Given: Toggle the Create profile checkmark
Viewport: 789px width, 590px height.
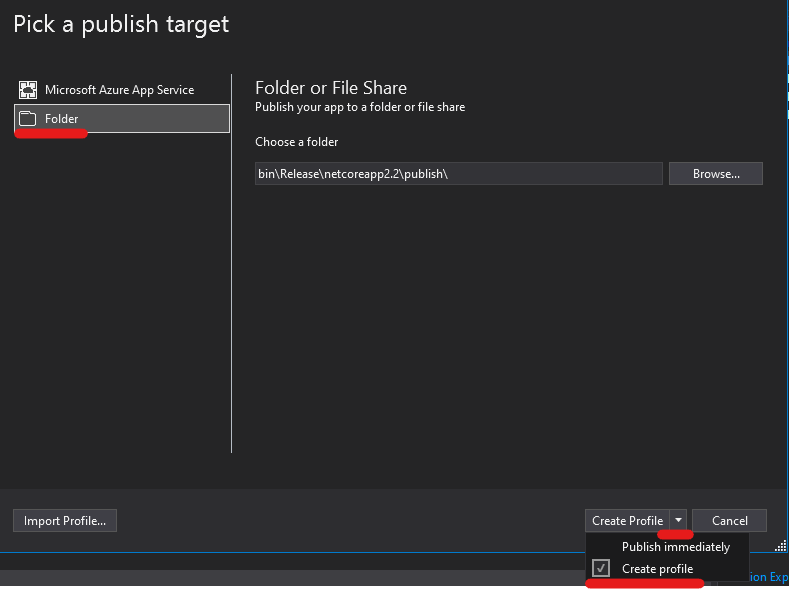Looking at the screenshot, I should [601, 568].
